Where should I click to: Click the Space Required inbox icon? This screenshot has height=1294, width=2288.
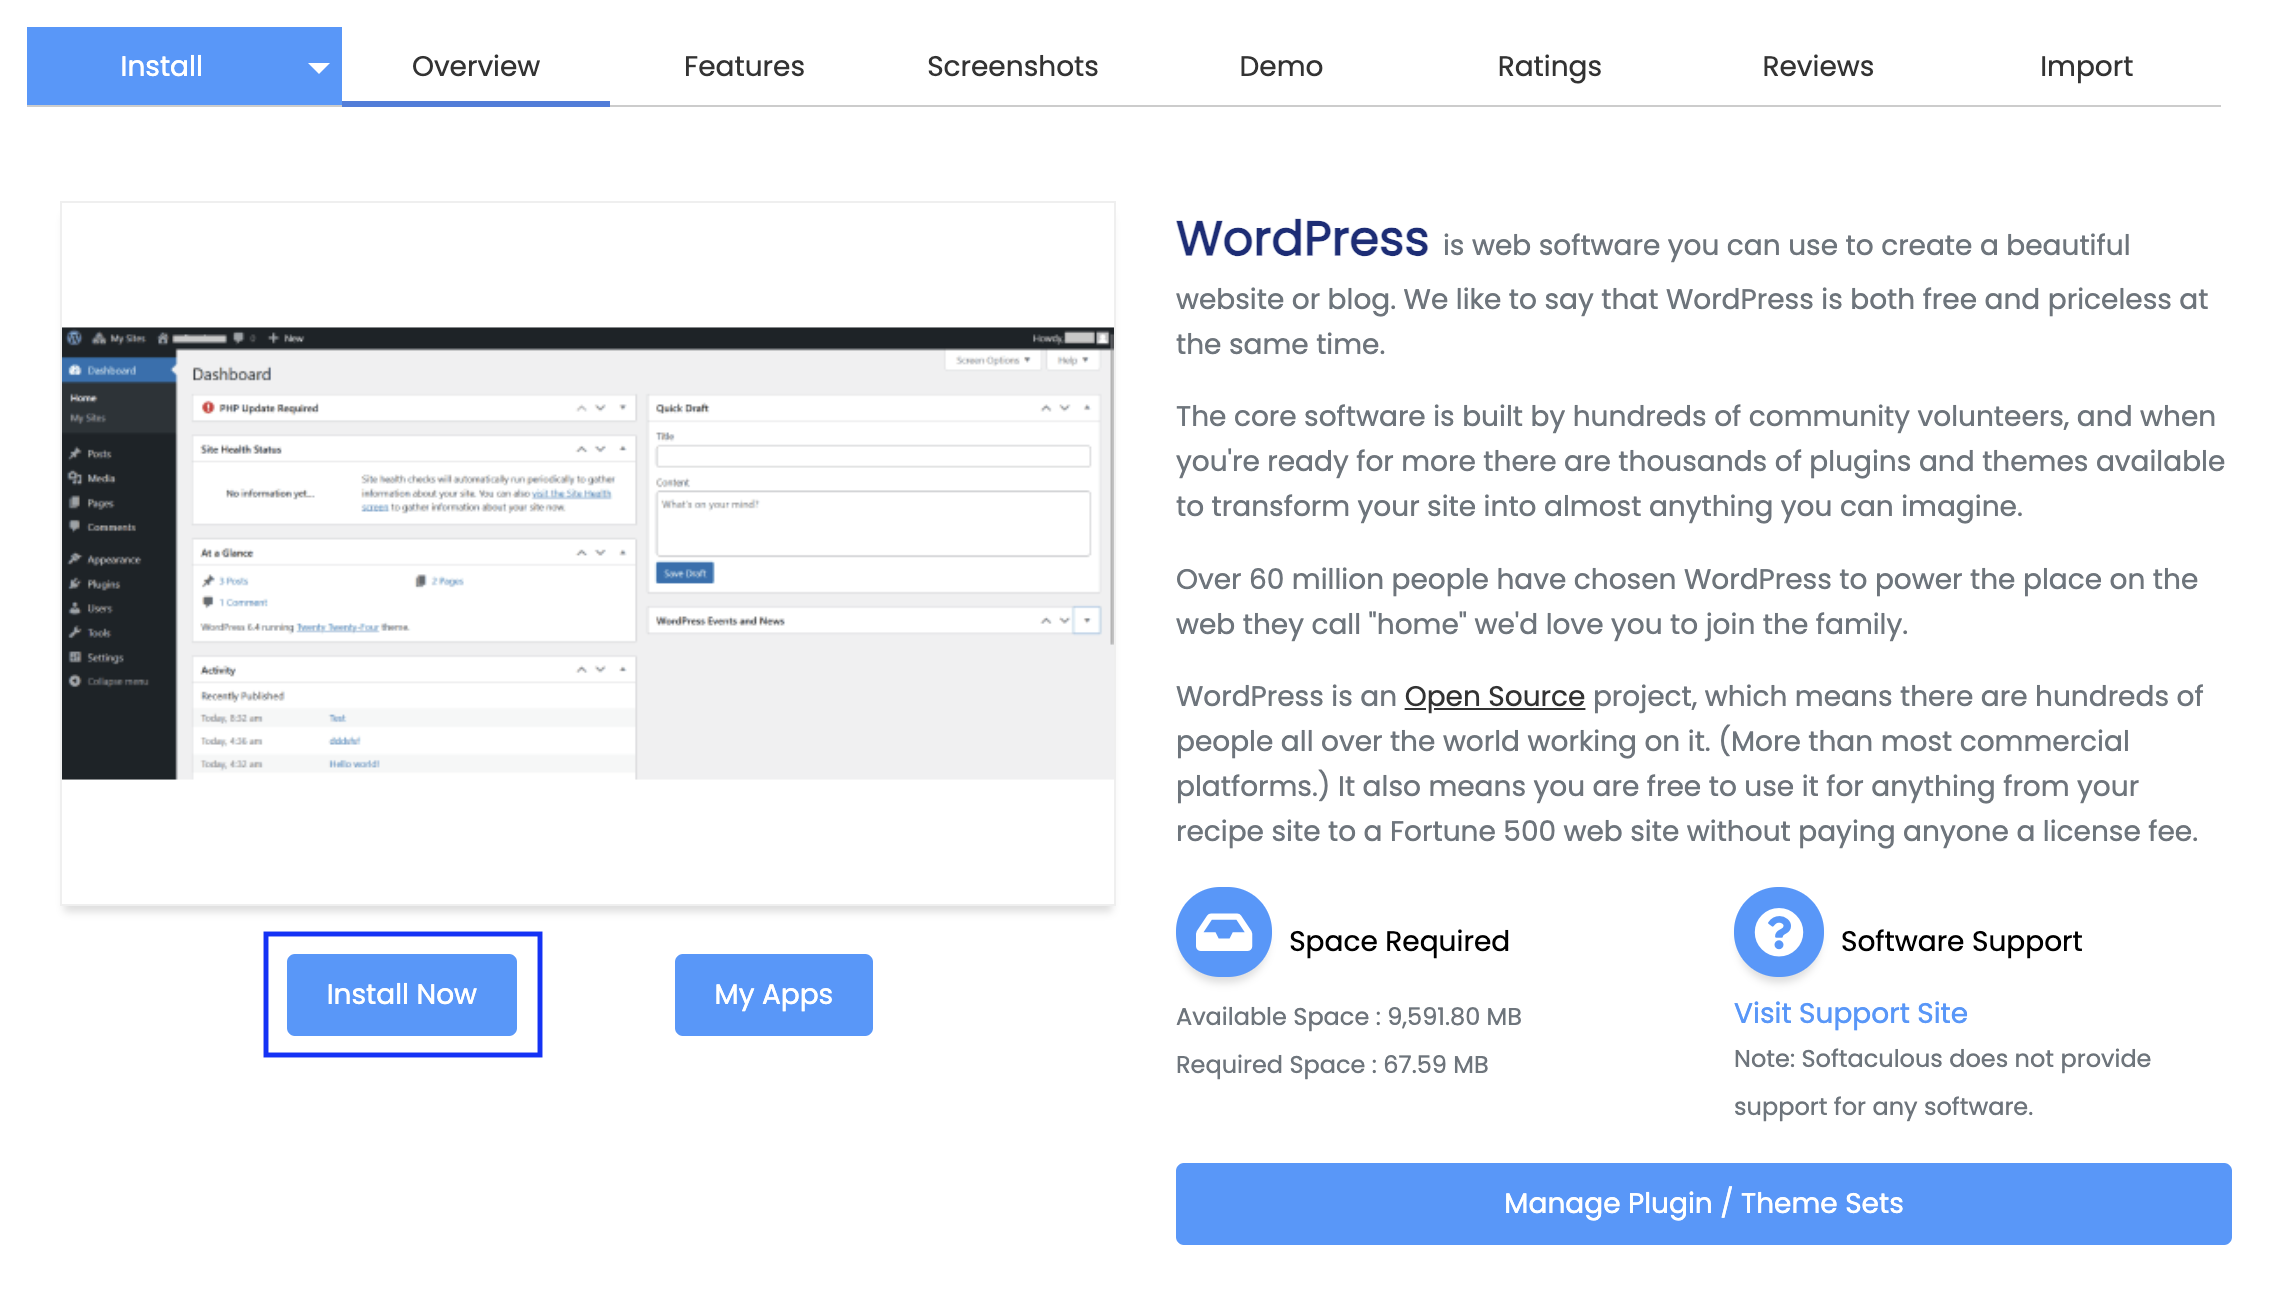tap(1223, 932)
